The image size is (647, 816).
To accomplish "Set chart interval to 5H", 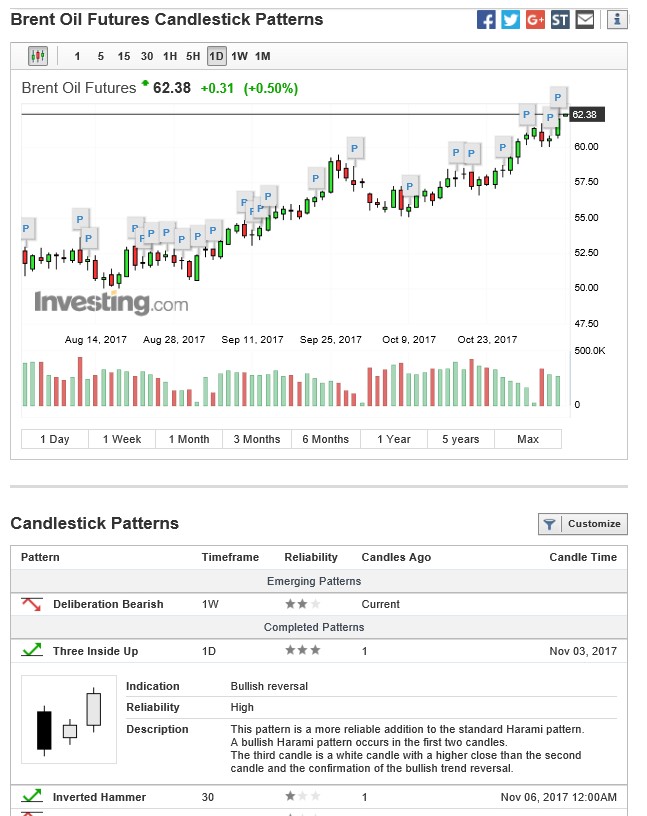I will [x=193, y=56].
